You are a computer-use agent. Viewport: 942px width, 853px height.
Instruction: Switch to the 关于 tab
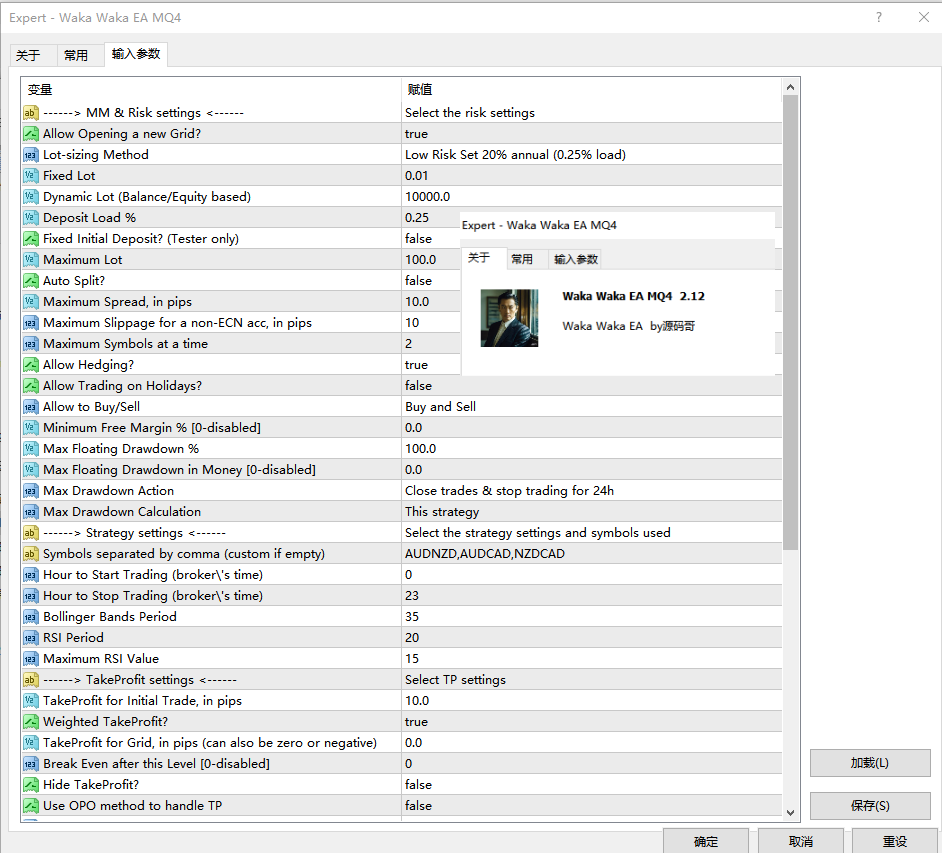[28, 55]
